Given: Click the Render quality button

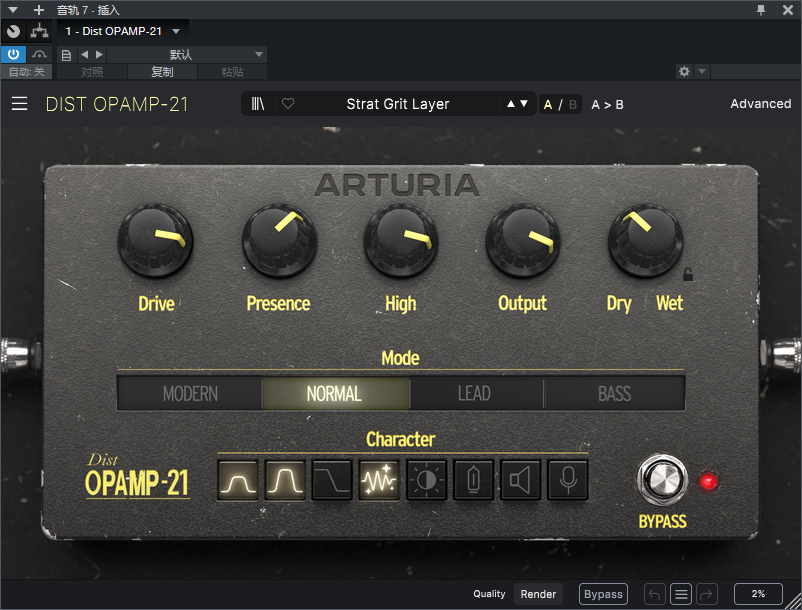Looking at the screenshot, I should click(x=538, y=594).
